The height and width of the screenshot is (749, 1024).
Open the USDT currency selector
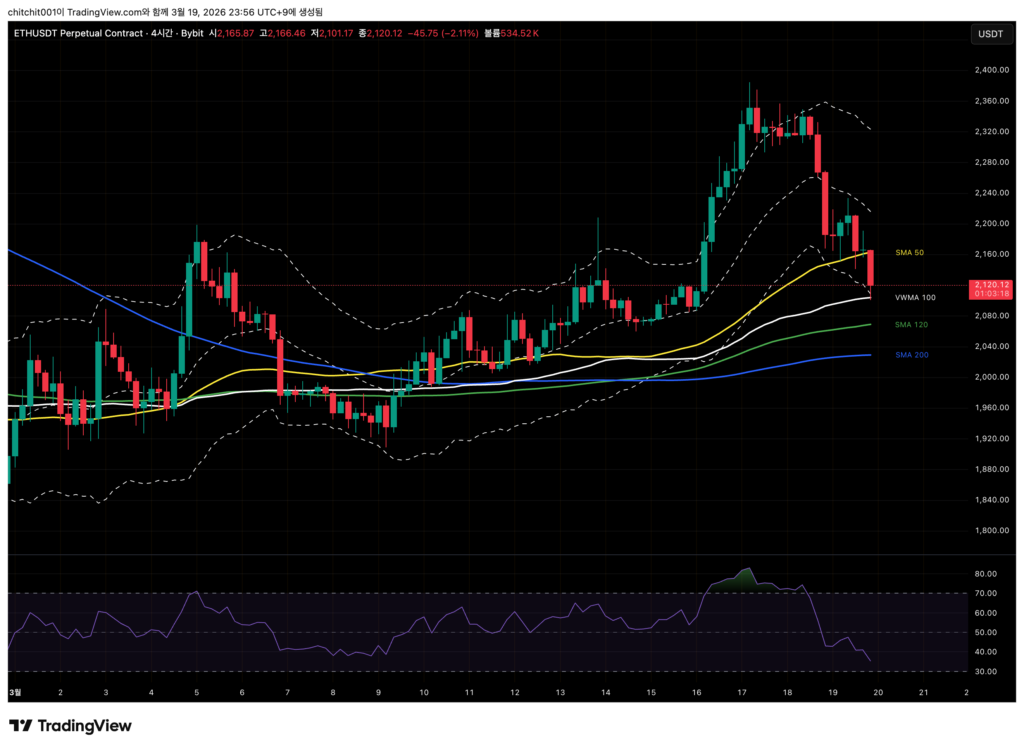click(x=989, y=34)
